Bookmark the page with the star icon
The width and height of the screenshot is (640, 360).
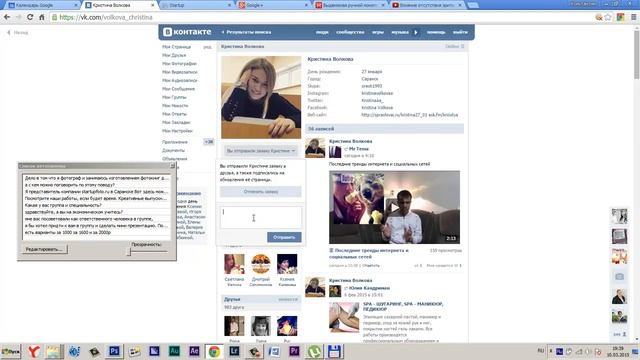pyautogui.click(x=608, y=17)
